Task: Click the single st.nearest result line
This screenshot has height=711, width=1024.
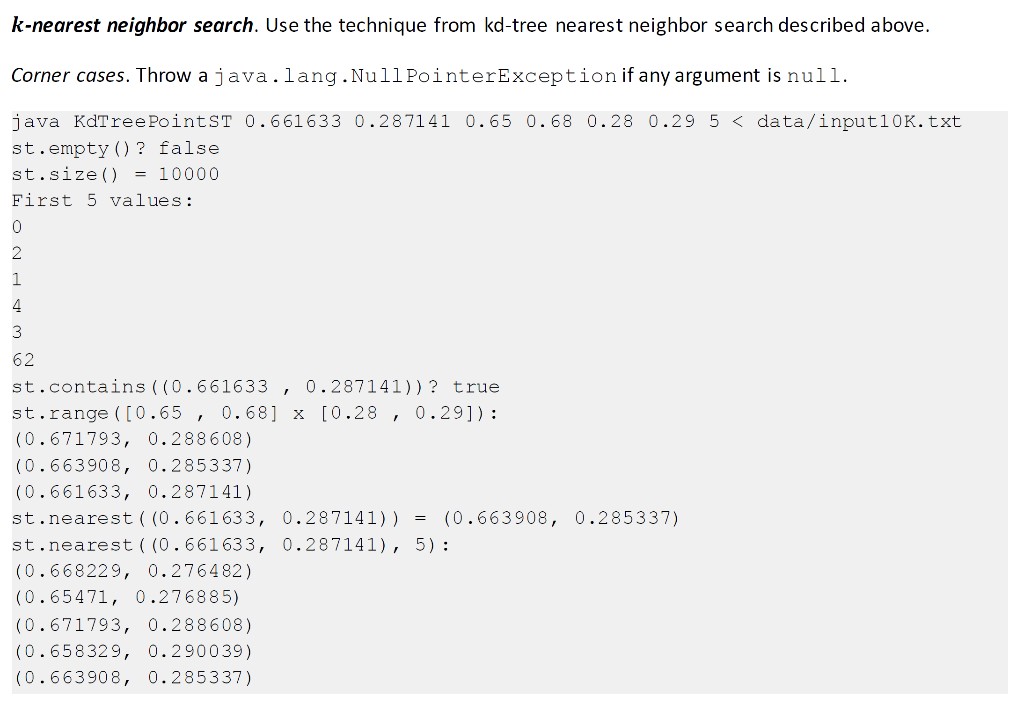Action: (345, 519)
